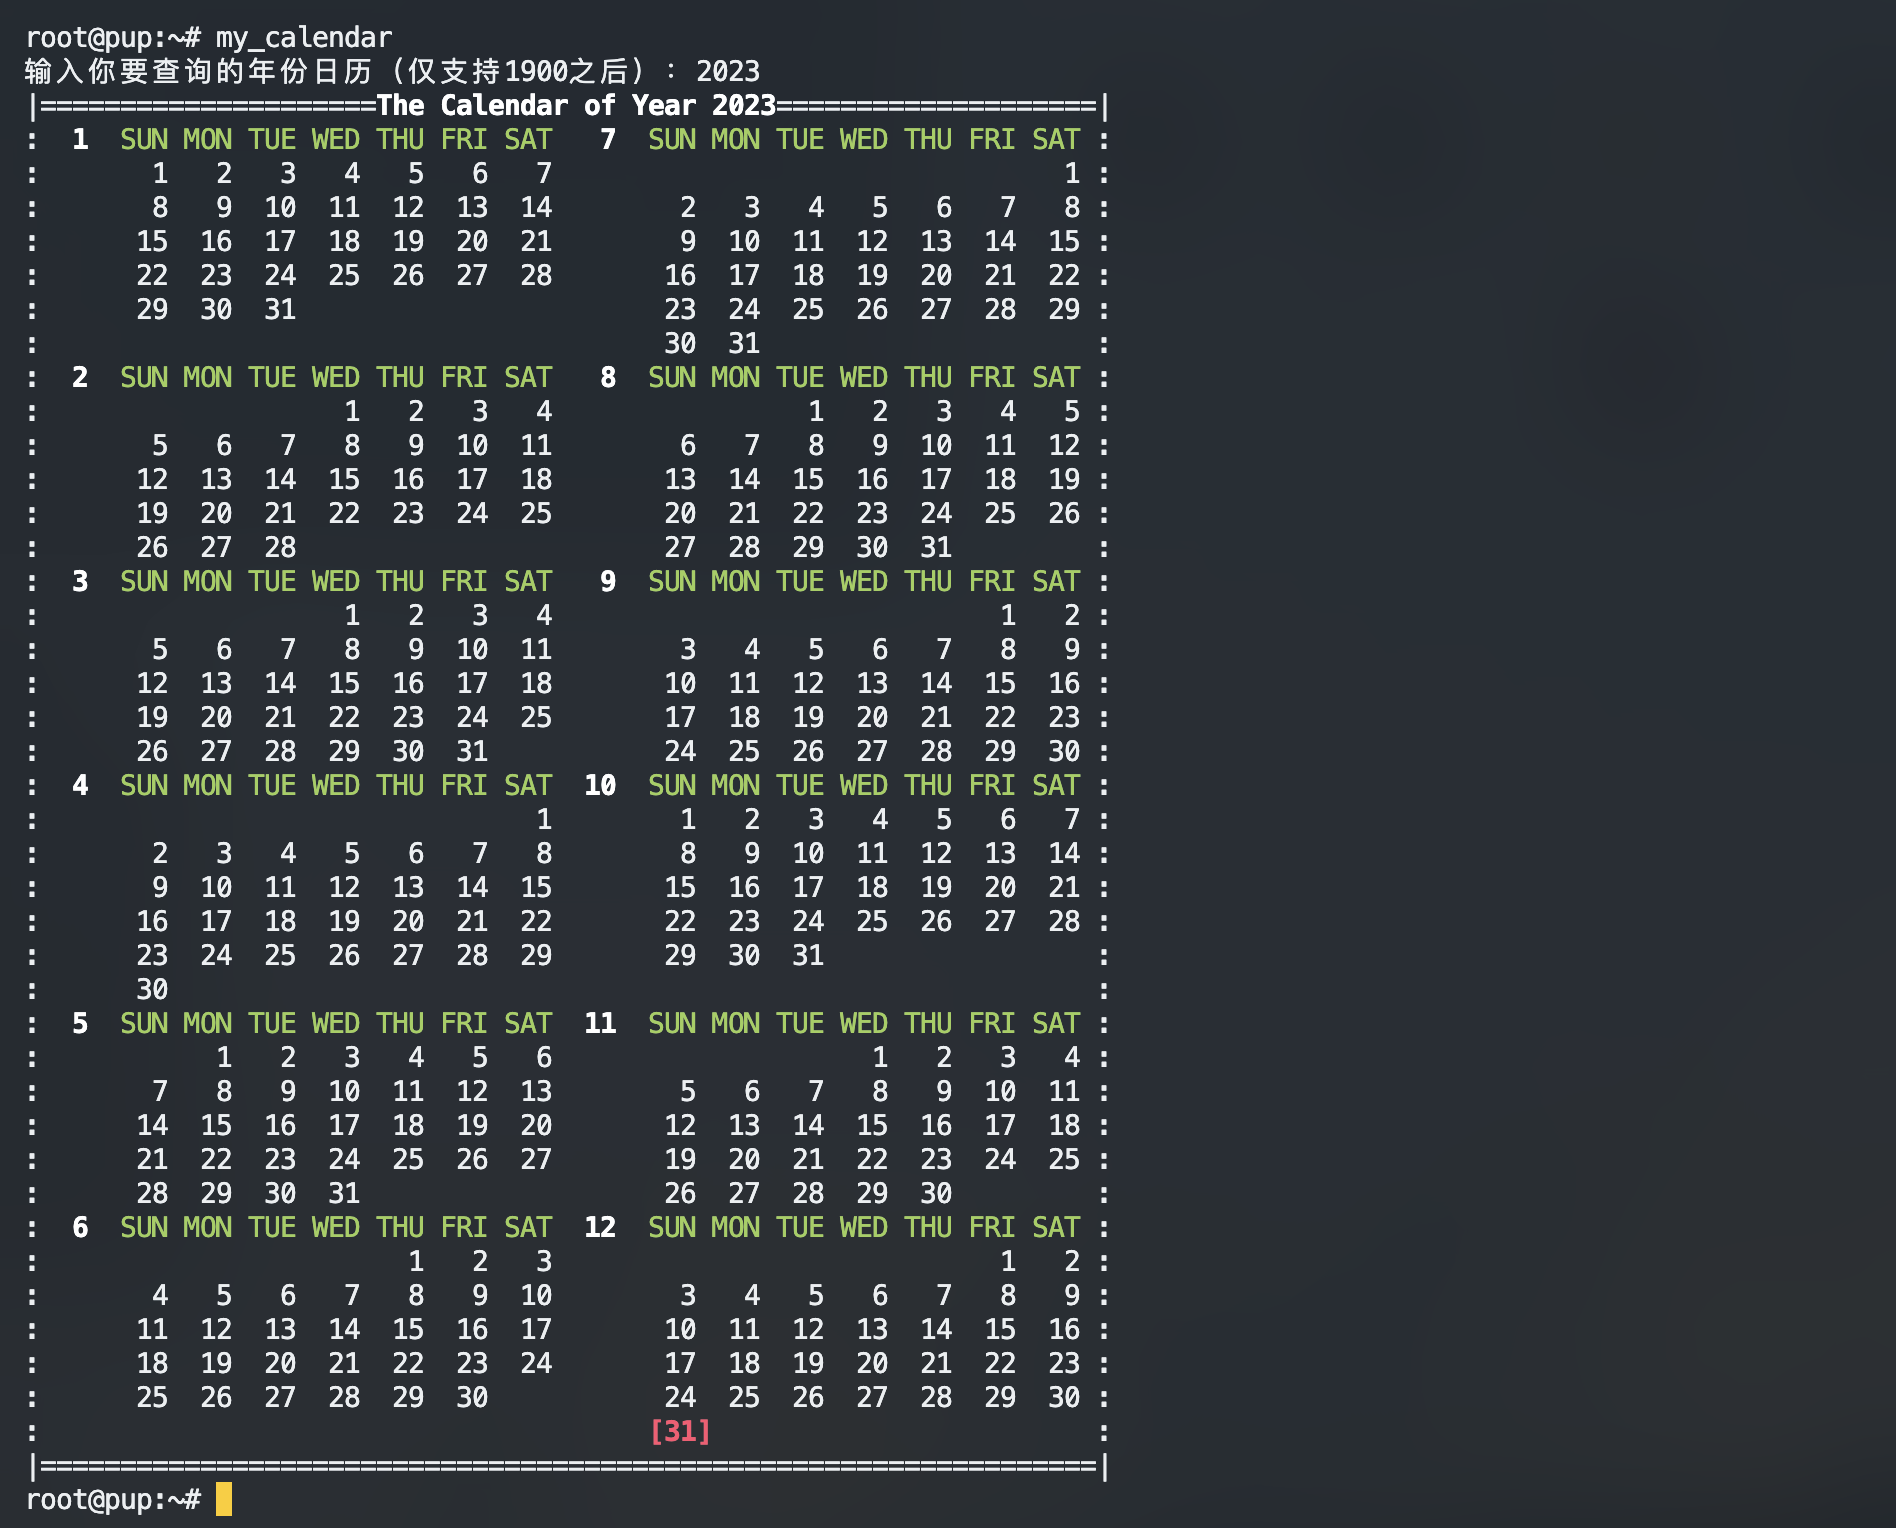Click day 30 in month 6
The image size is (1896, 1528).
472,1397
